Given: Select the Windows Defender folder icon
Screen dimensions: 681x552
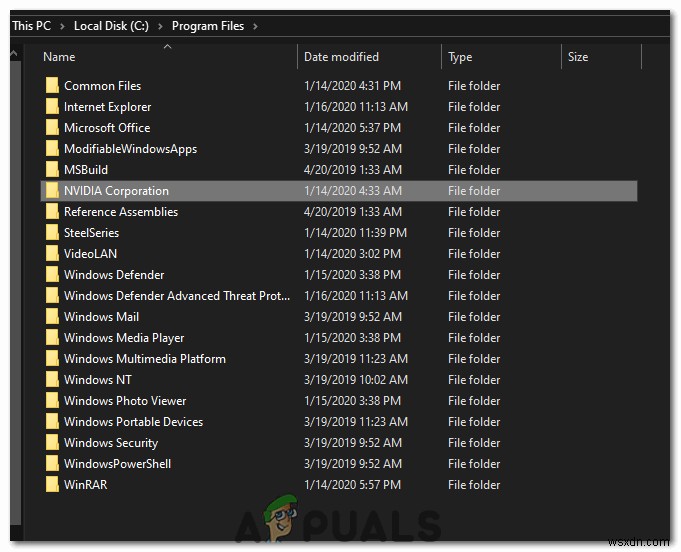Looking at the screenshot, I should [x=52, y=274].
